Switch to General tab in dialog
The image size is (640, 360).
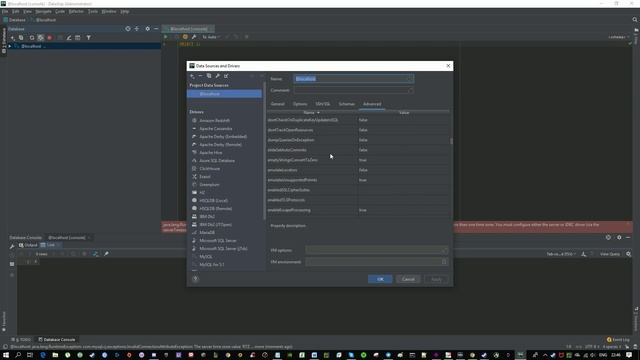(278, 104)
